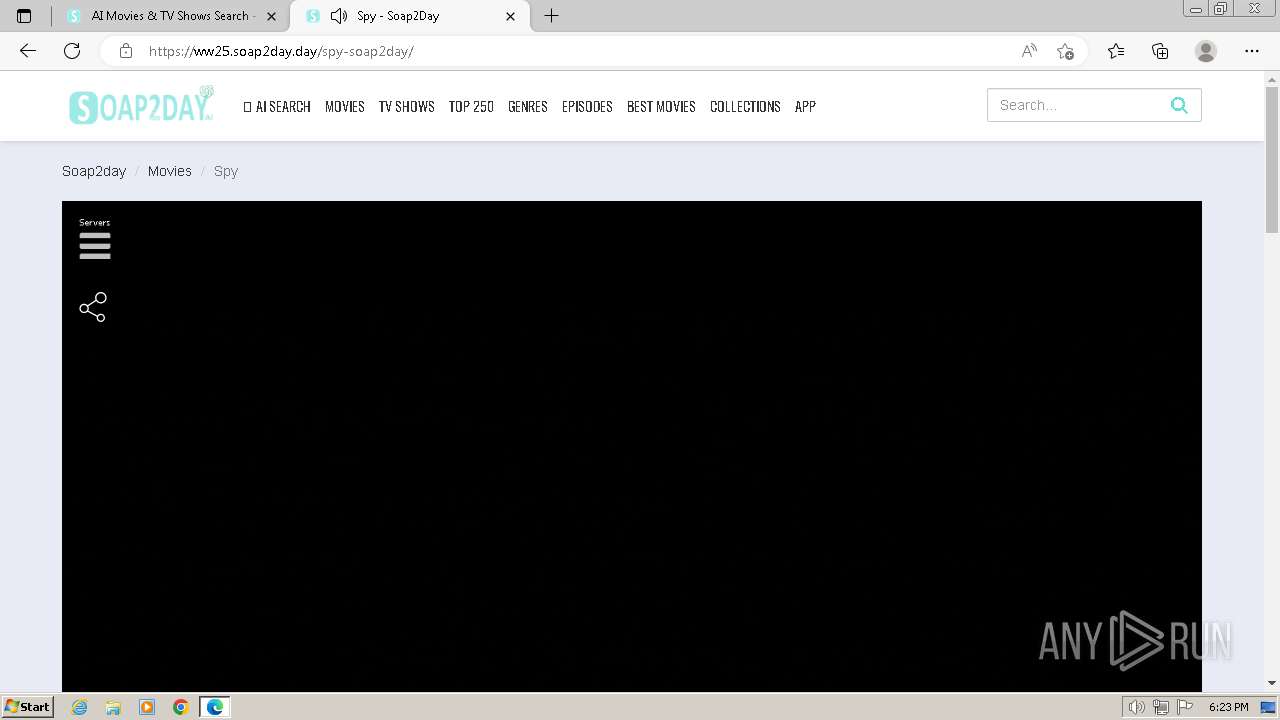Mute the Spy tab audio icon
The height and width of the screenshot is (720, 1280).
[339, 16]
